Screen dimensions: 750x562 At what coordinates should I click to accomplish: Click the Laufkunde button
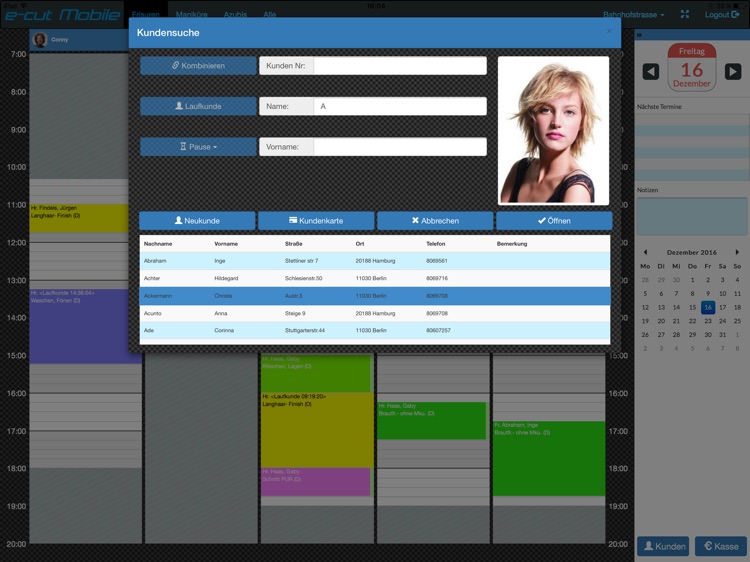(199, 106)
